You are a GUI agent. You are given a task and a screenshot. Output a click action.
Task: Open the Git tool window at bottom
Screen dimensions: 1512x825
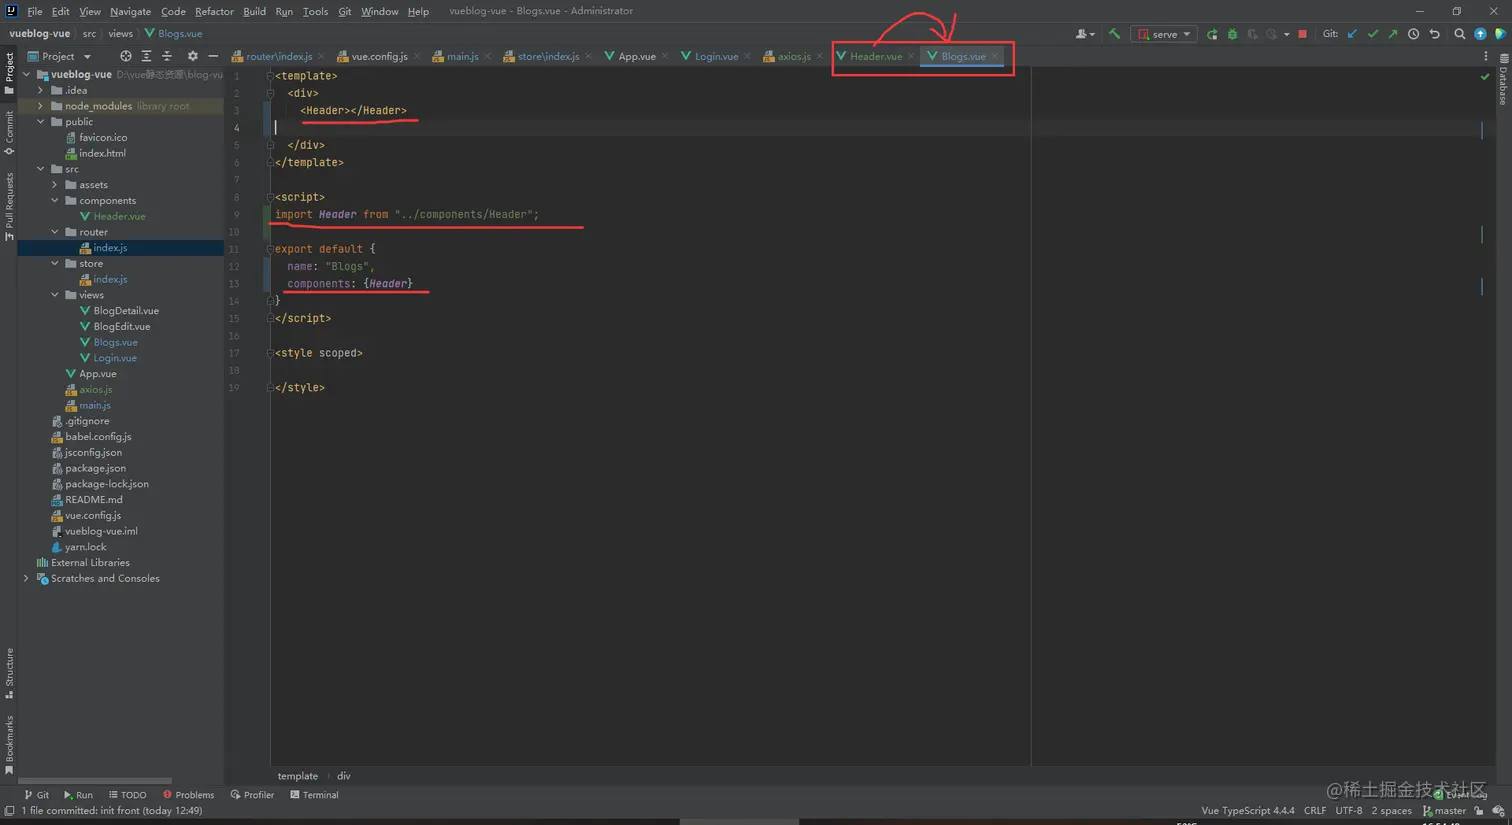[36, 795]
